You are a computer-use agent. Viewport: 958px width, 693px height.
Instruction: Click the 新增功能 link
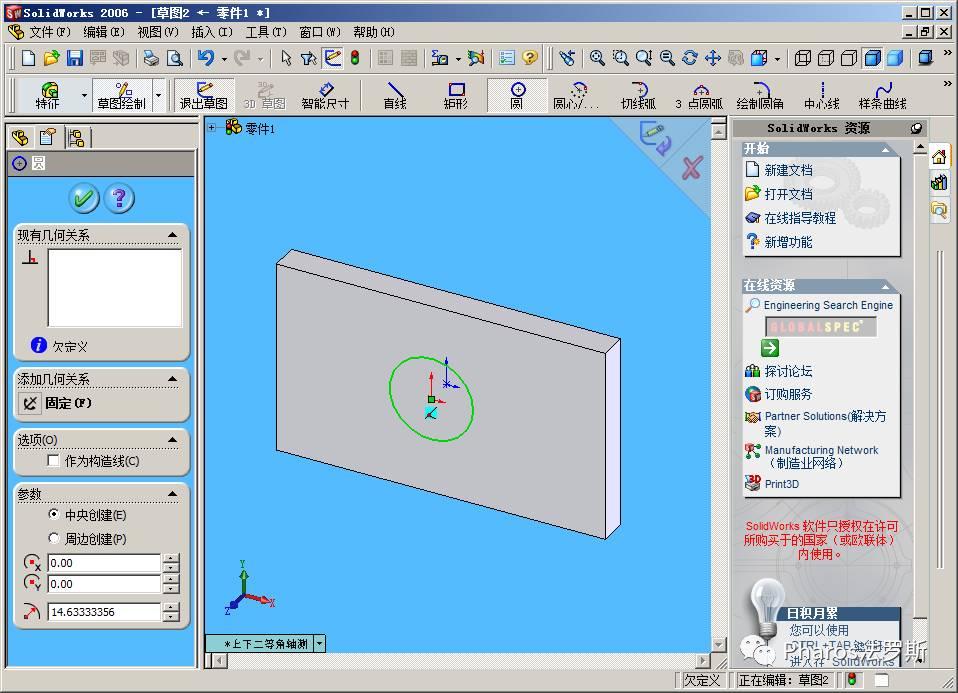pyautogui.click(x=788, y=242)
